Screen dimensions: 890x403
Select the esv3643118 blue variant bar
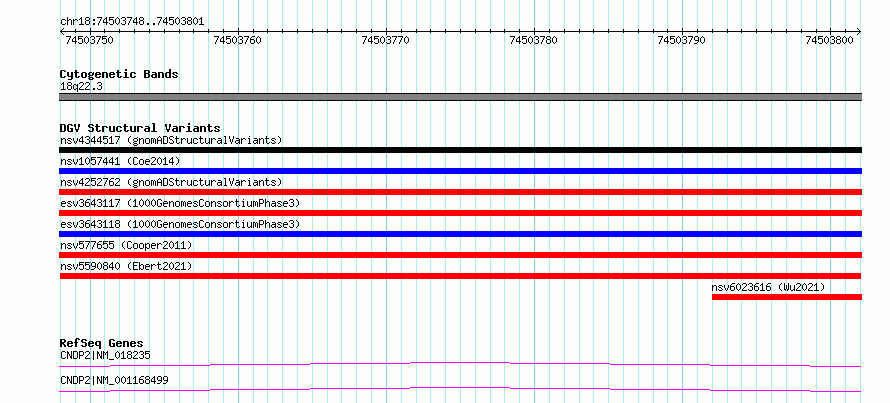460,234
